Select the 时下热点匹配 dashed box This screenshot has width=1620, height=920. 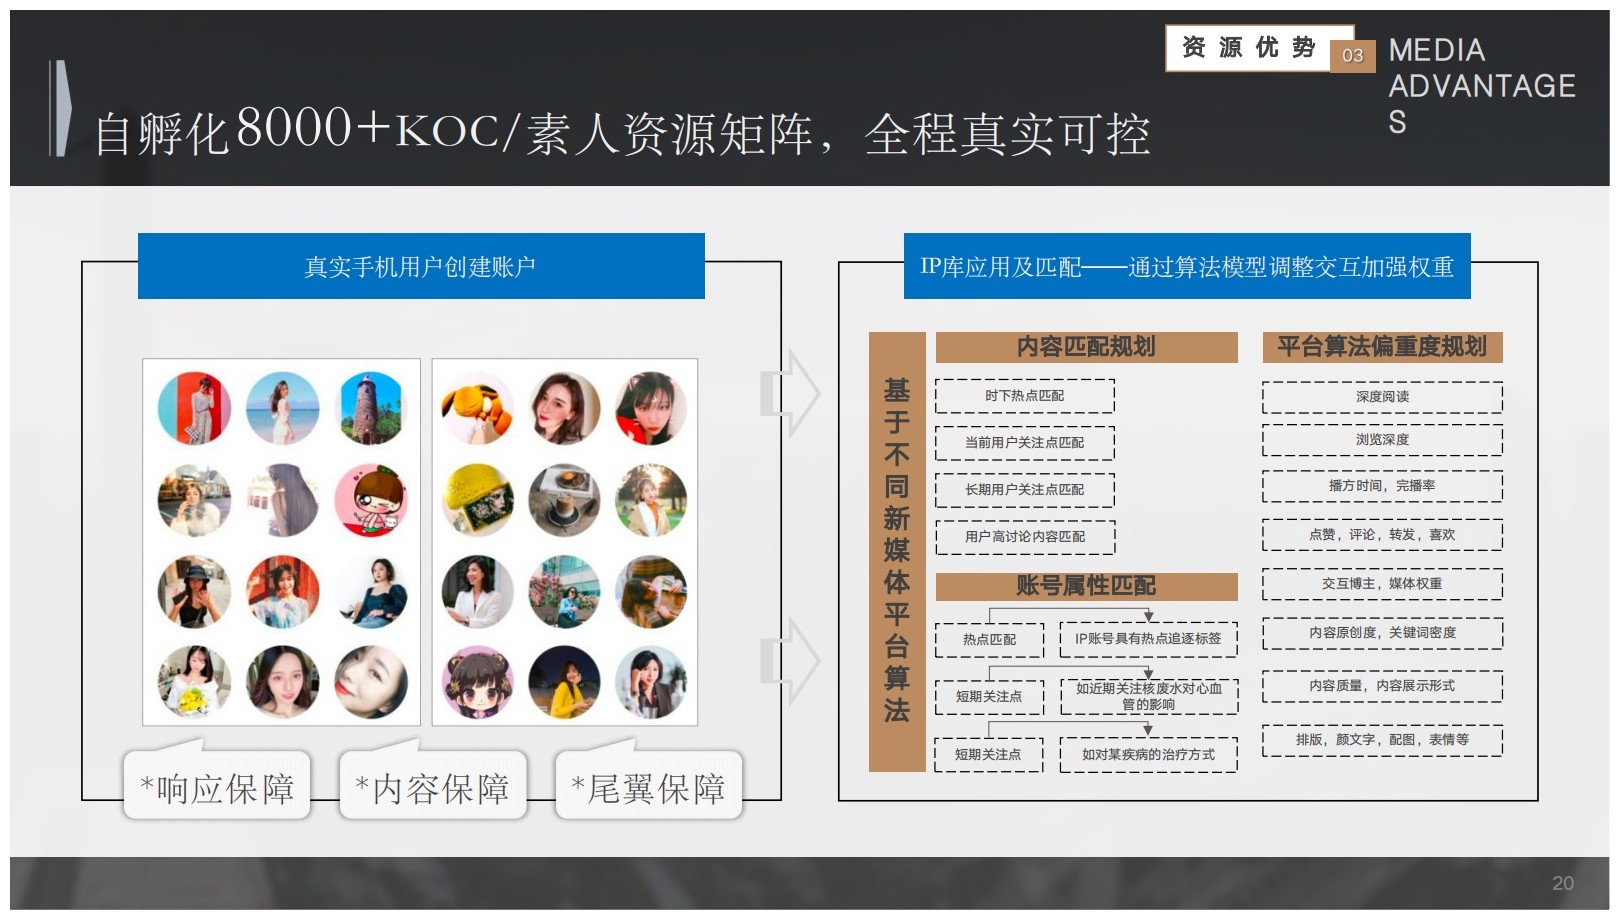click(x=1024, y=396)
